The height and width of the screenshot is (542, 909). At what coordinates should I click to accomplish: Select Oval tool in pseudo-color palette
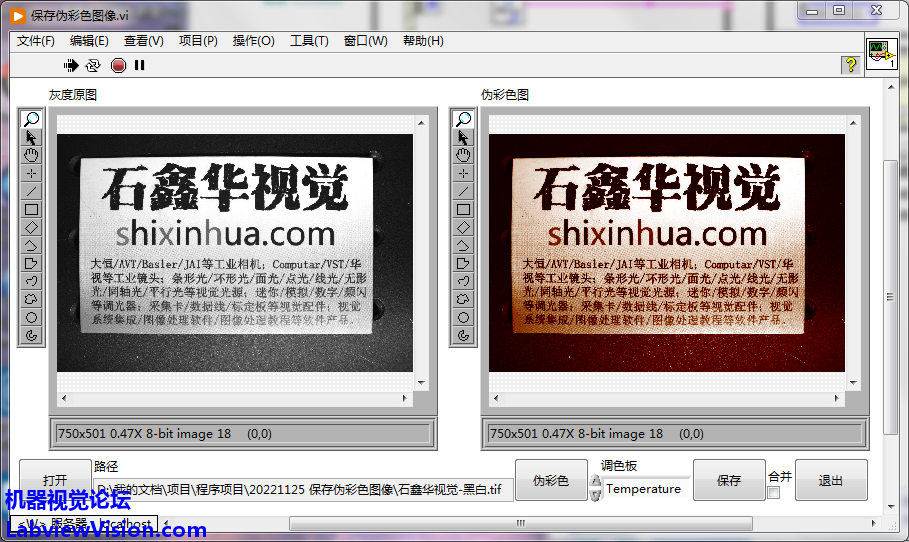click(x=463, y=317)
